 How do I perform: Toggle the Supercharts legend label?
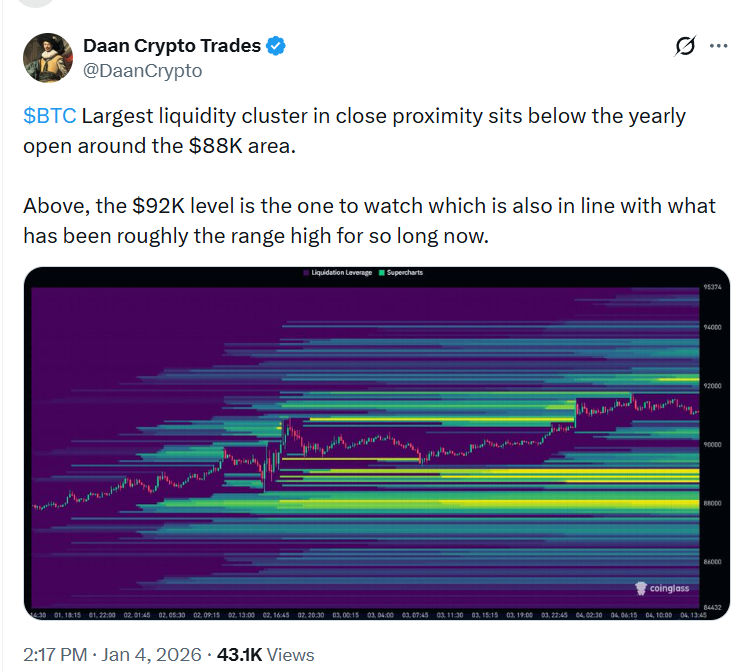pyautogui.click(x=403, y=273)
